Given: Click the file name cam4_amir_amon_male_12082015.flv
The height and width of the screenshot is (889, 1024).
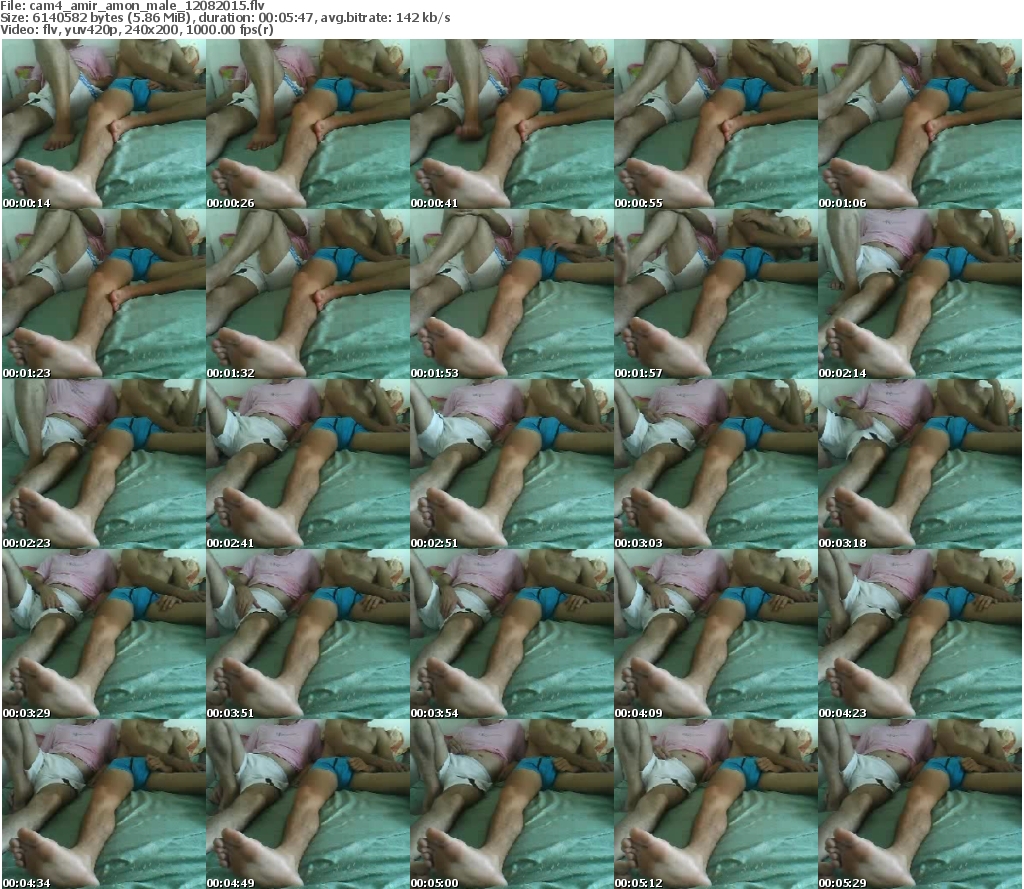Looking at the screenshot, I should click(146, 6).
